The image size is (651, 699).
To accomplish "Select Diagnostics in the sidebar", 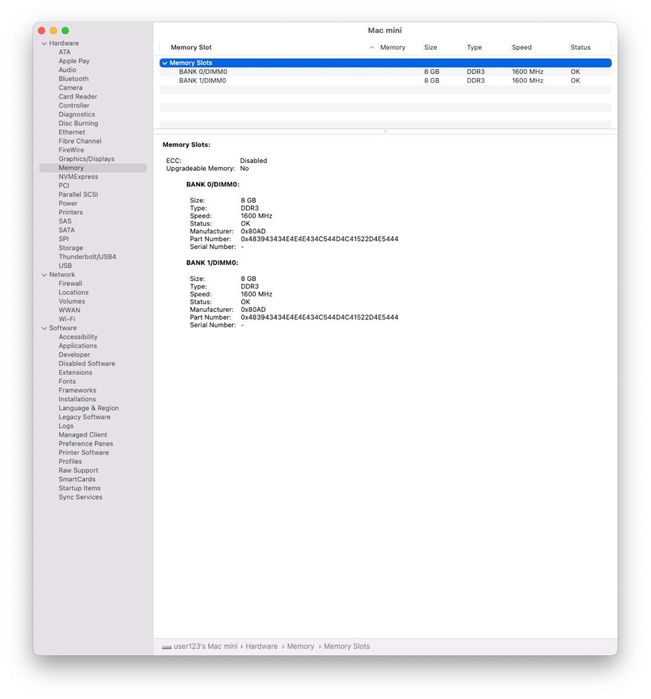I will point(76,115).
